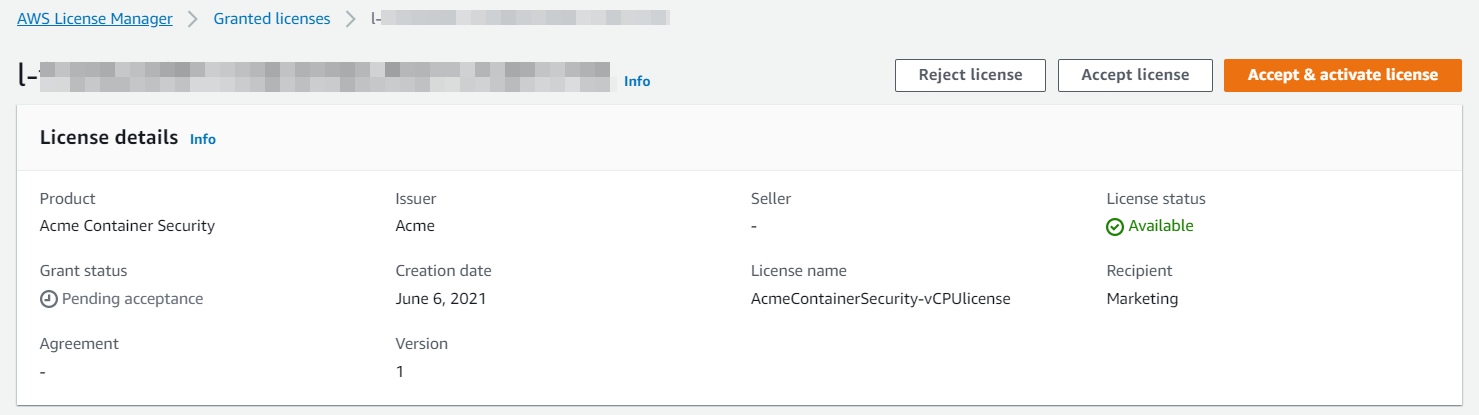Screen dimensions: 1479x415
Task: Click the License name label
Action: (799, 271)
